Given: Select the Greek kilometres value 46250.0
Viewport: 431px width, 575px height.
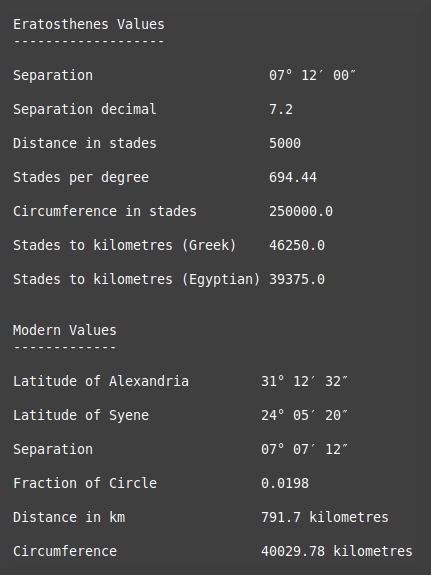Looking at the screenshot, I should pos(297,245).
